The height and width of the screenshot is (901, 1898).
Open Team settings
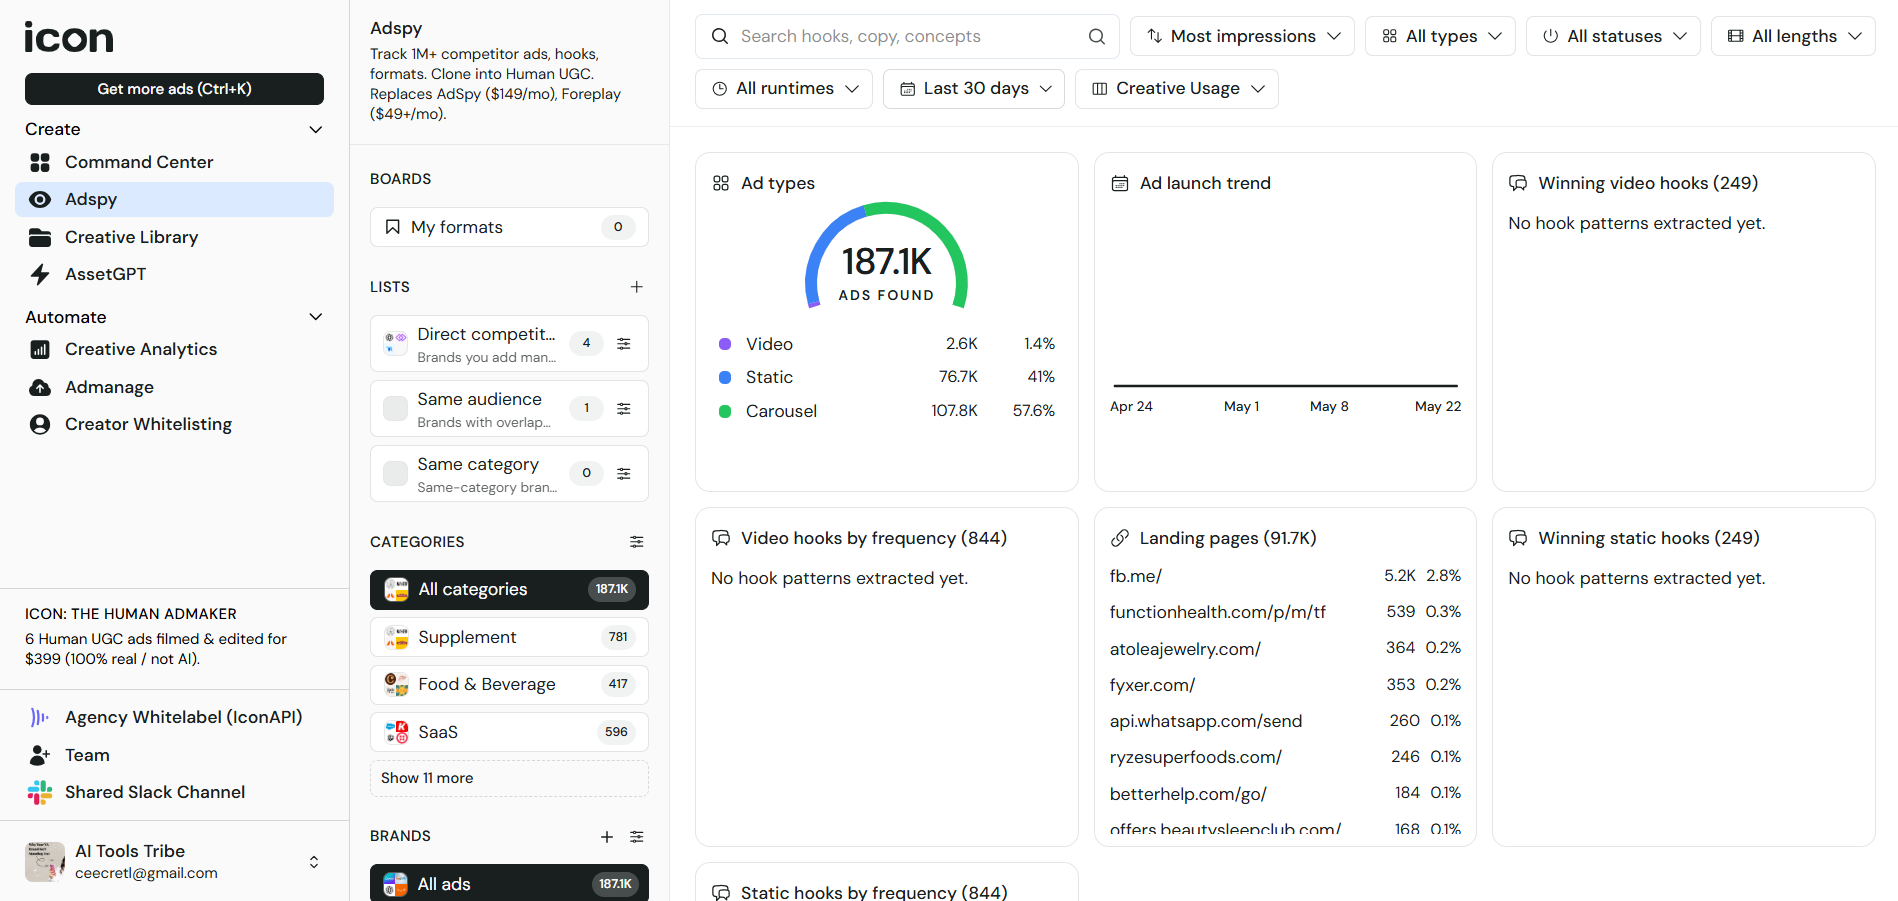(175, 755)
